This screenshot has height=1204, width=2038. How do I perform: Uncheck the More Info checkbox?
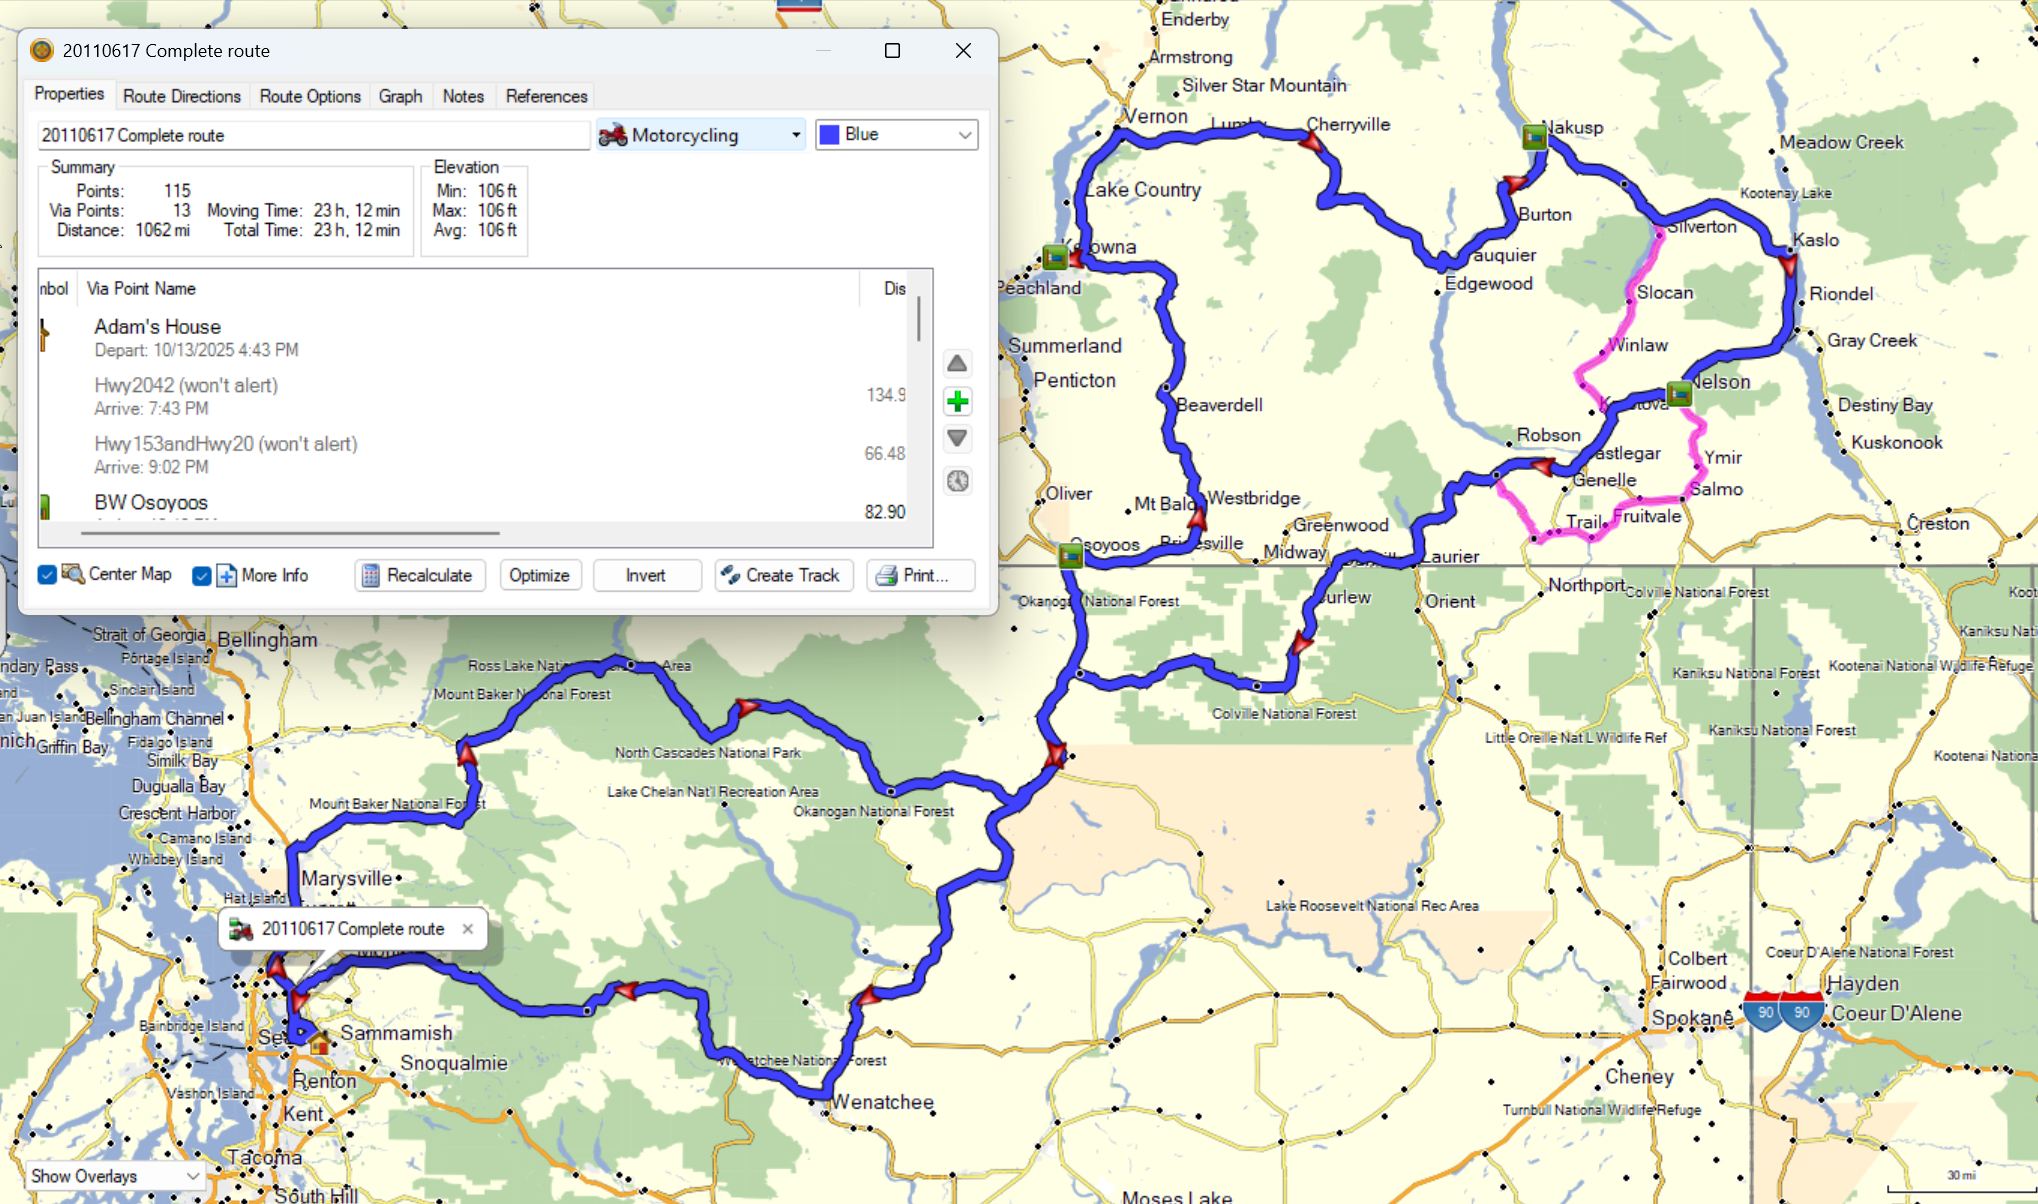(202, 576)
